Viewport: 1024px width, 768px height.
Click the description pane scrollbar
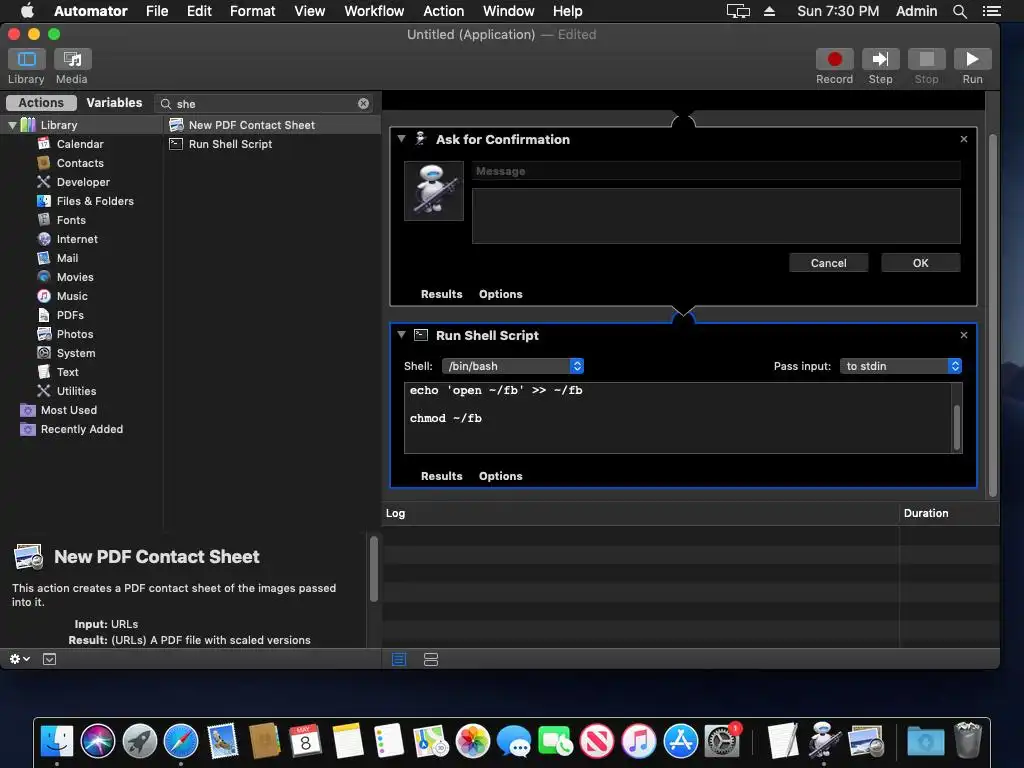click(x=374, y=569)
